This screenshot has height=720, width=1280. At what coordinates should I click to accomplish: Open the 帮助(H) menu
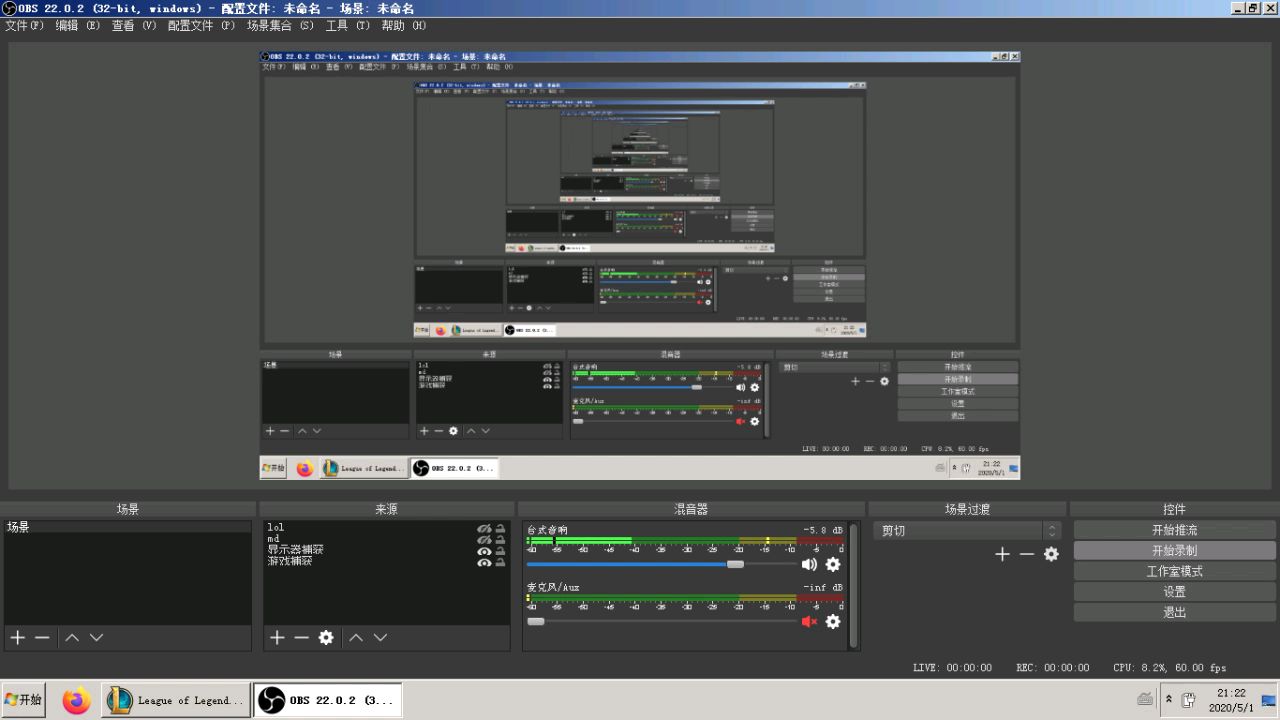pos(404,26)
